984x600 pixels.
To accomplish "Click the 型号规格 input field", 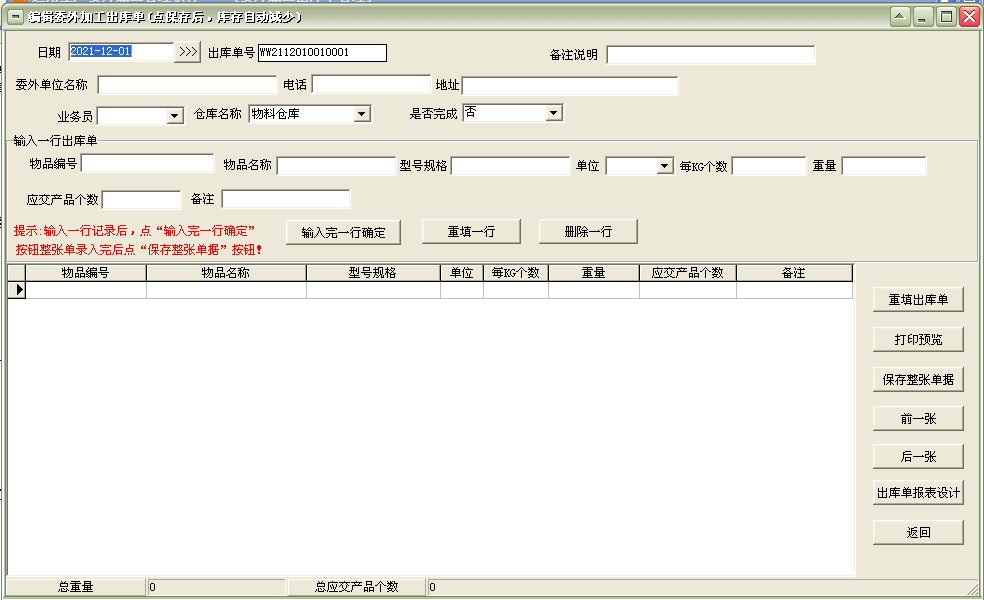I will (x=510, y=166).
